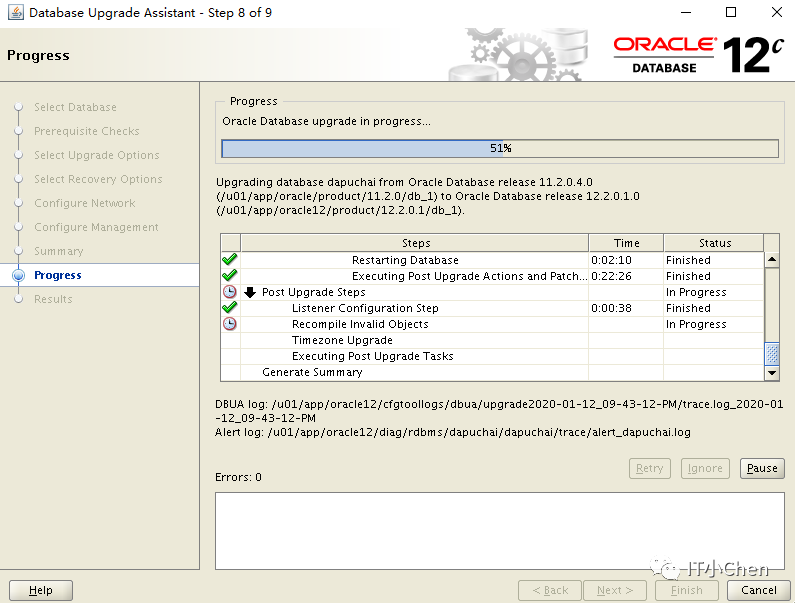
Task: Click the Retry button
Action: [x=649, y=468]
